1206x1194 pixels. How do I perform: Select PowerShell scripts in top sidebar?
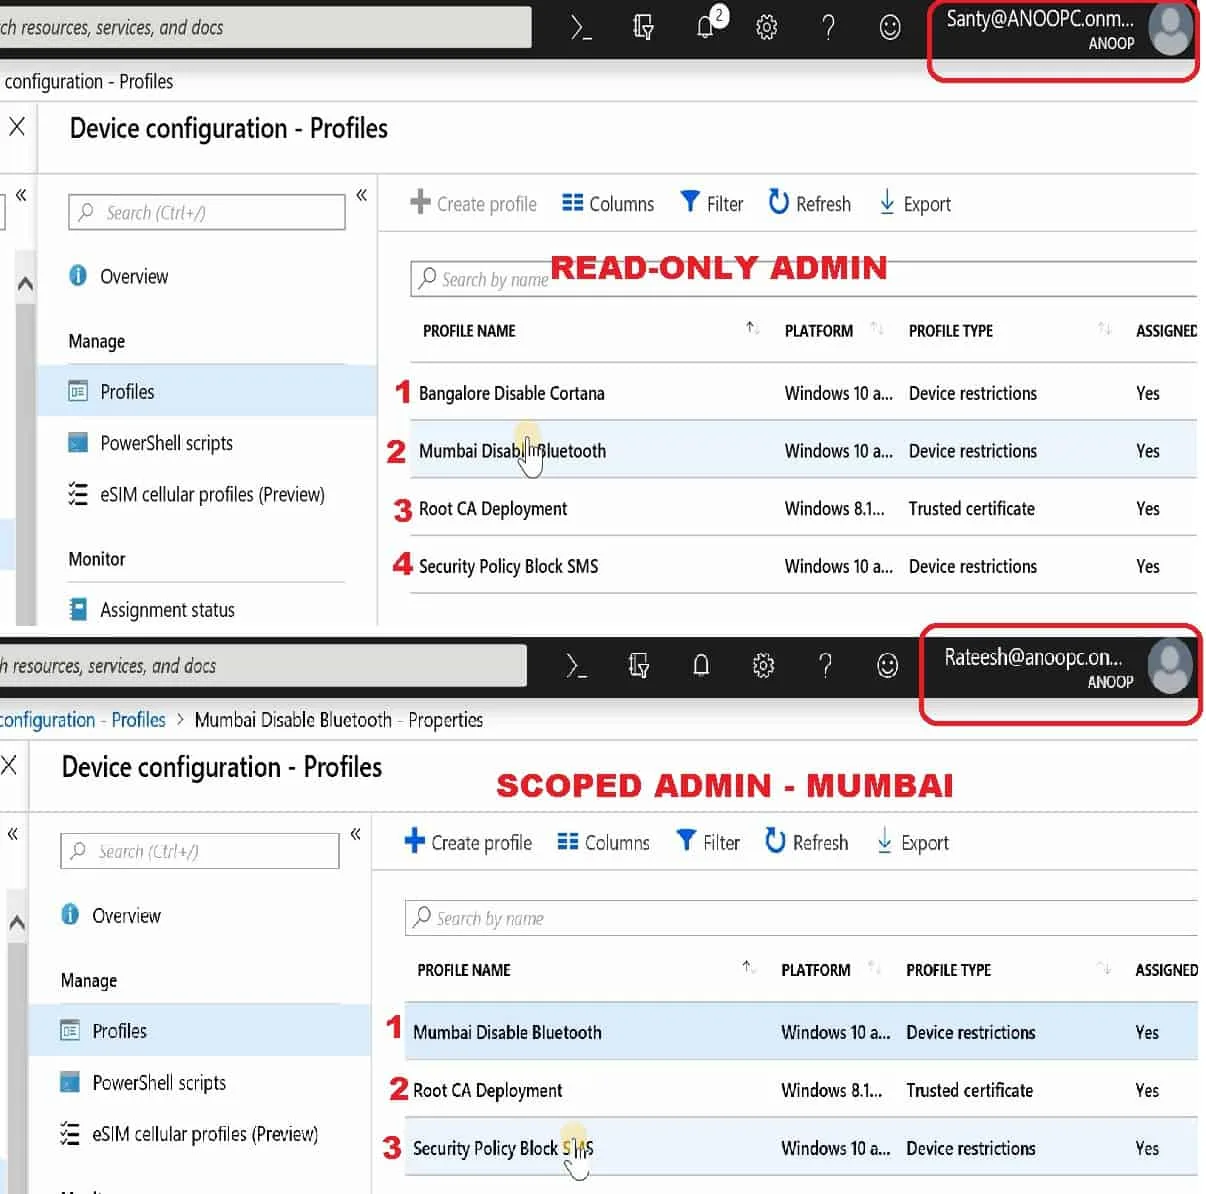166,443
